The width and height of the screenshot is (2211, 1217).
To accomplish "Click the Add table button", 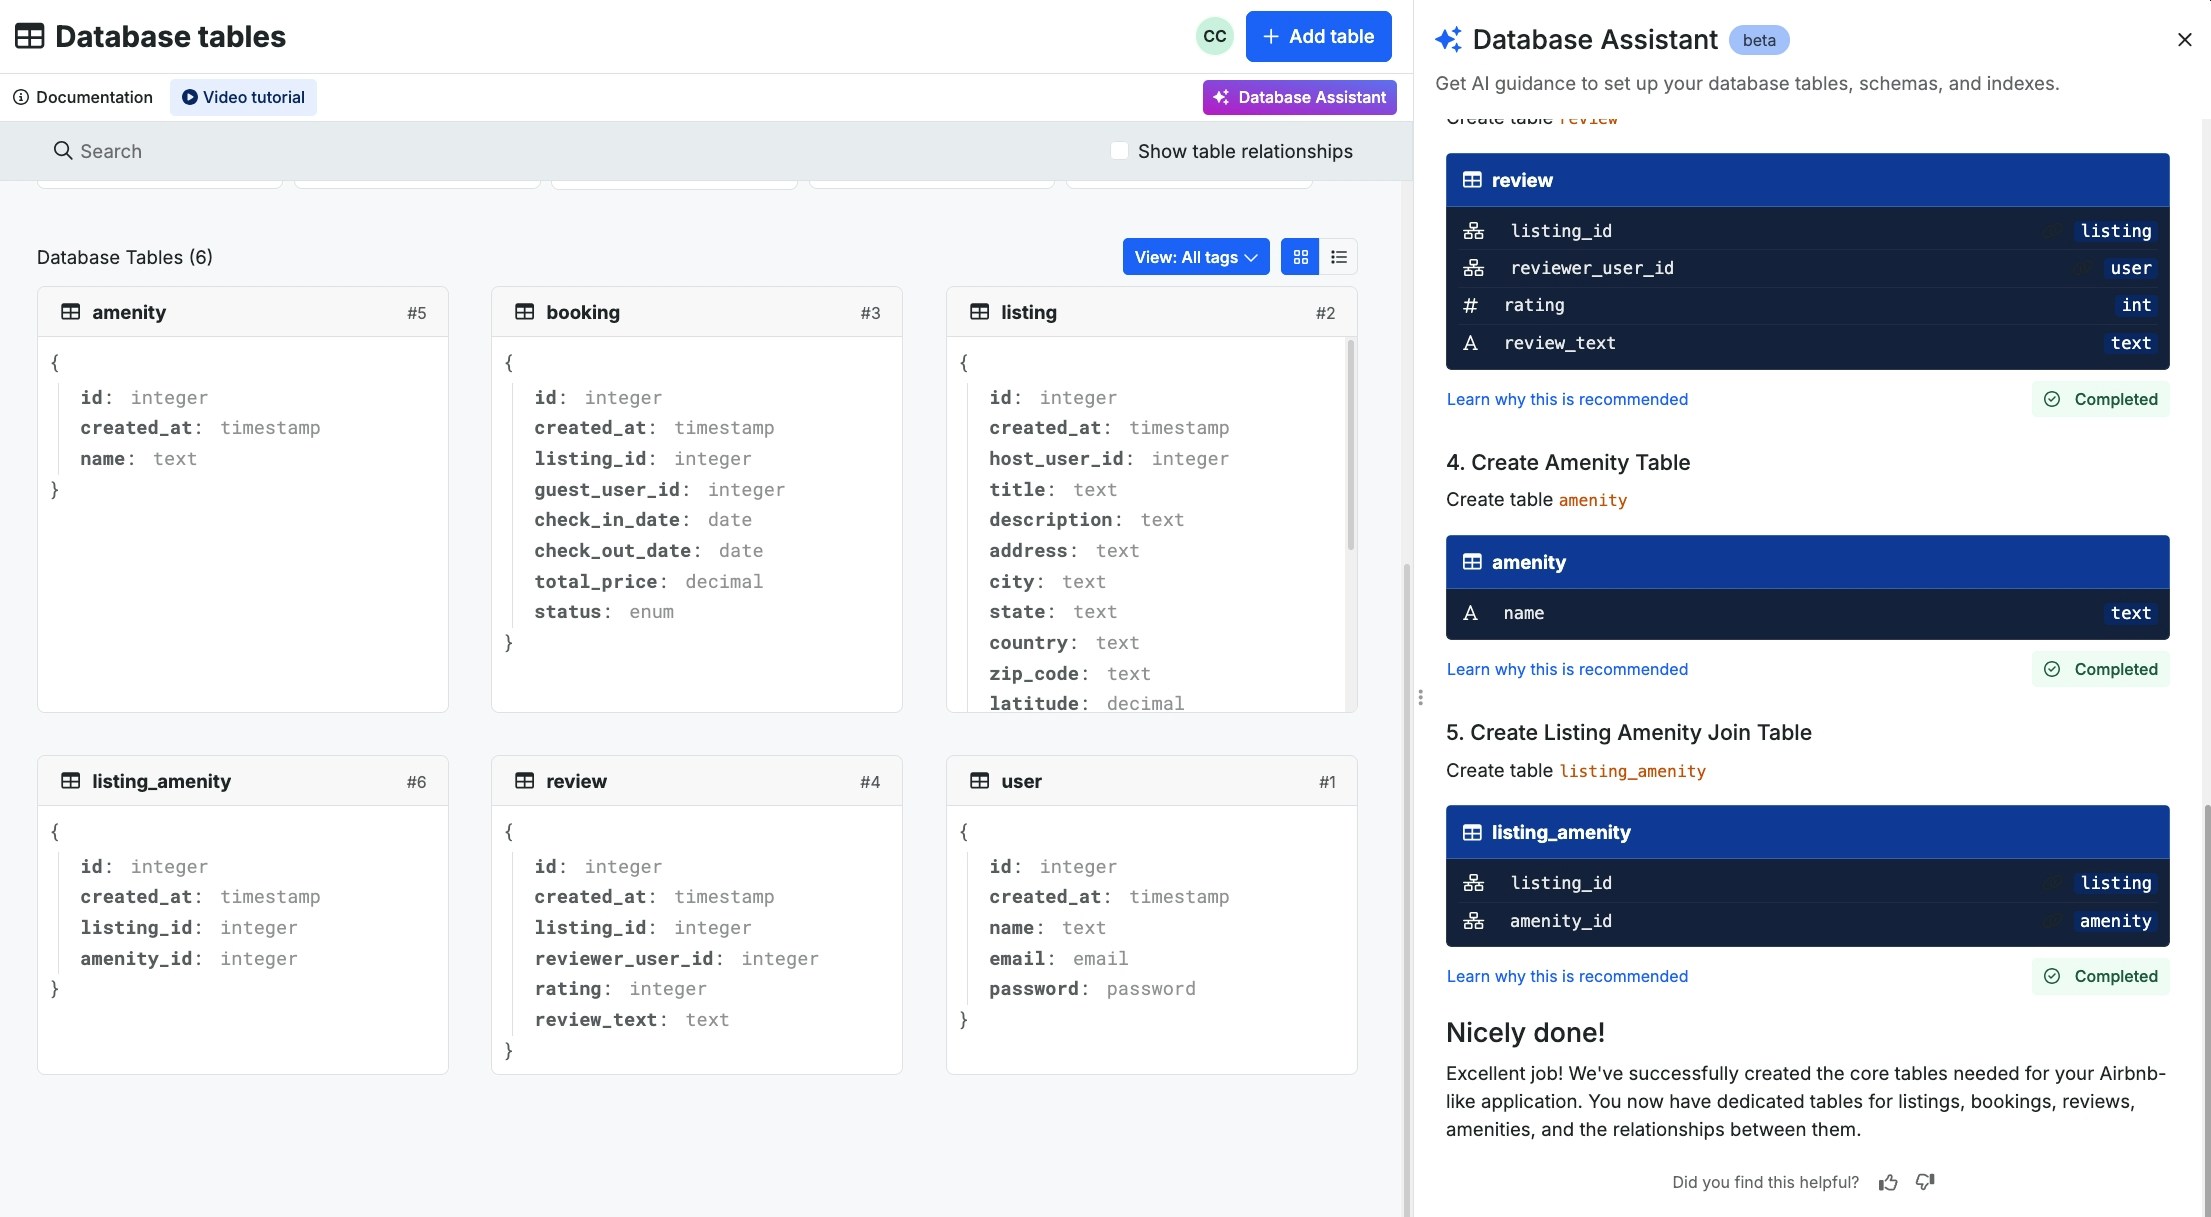I will point(1318,37).
